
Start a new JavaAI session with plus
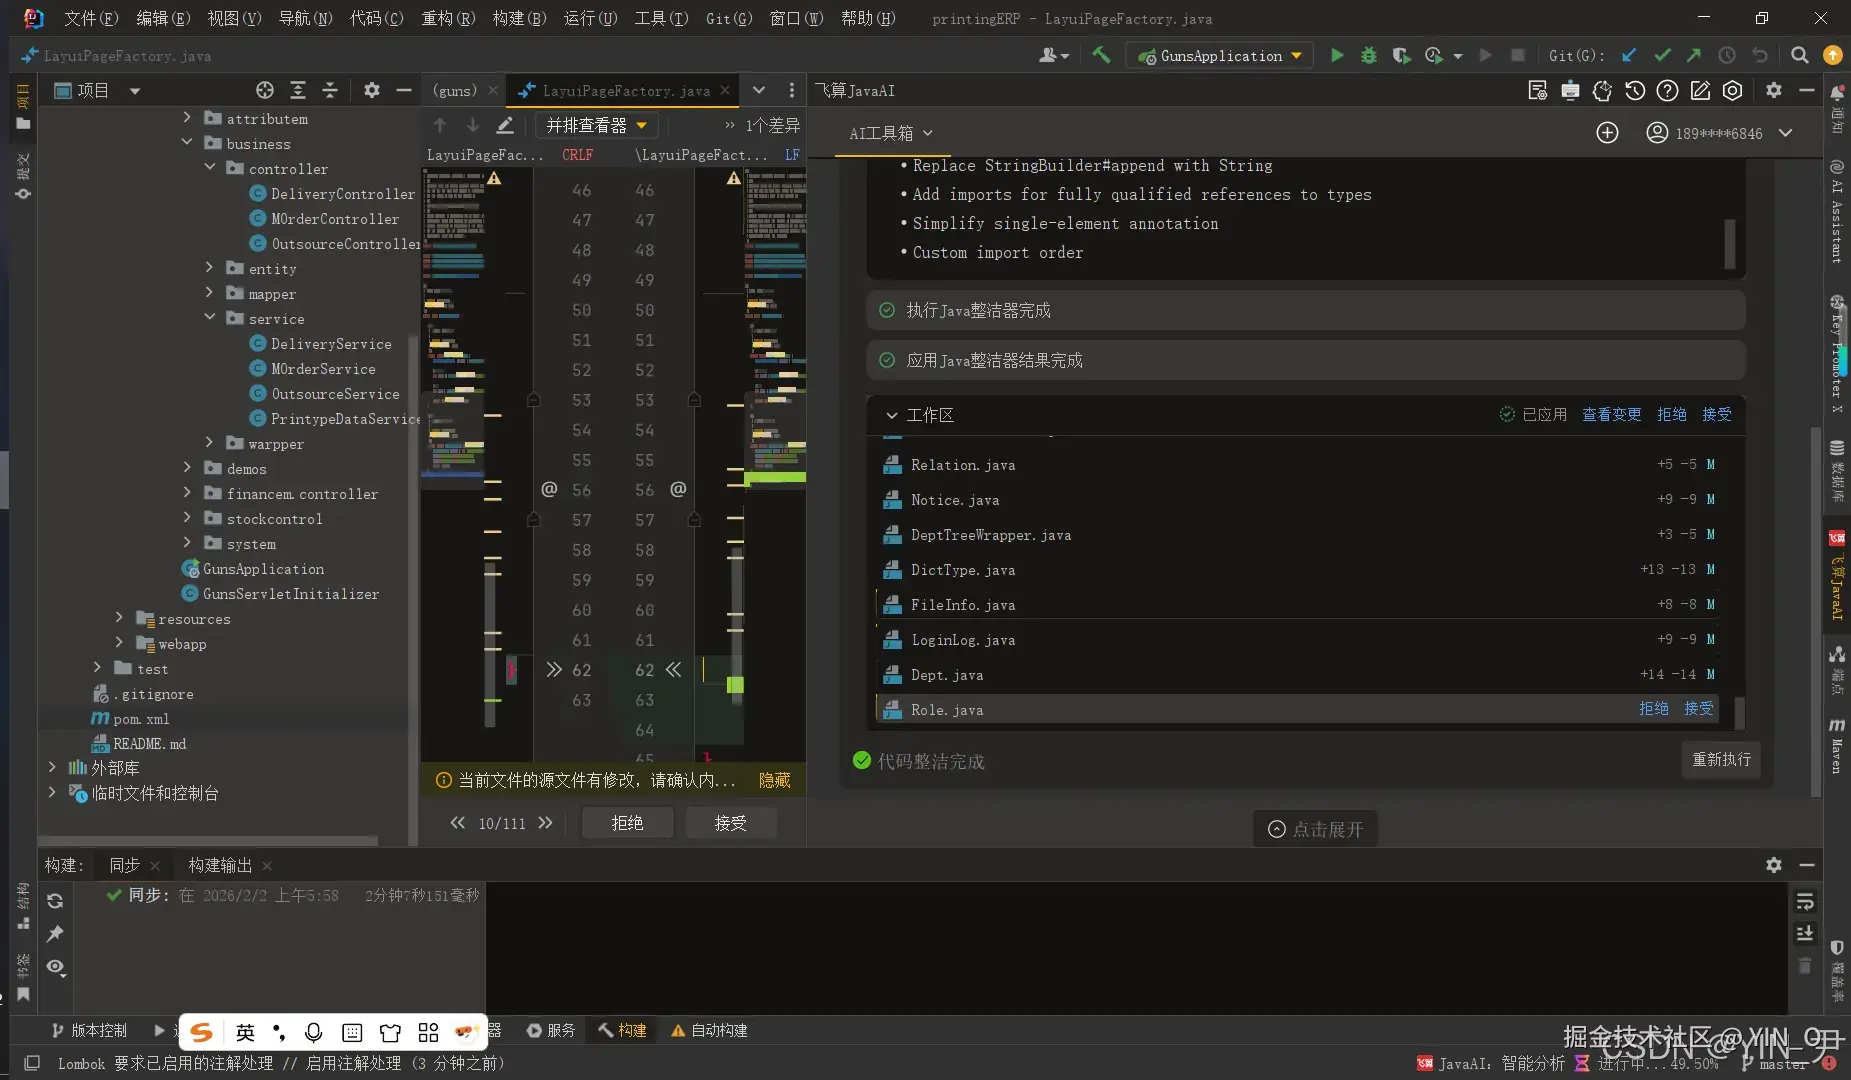click(x=1607, y=133)
